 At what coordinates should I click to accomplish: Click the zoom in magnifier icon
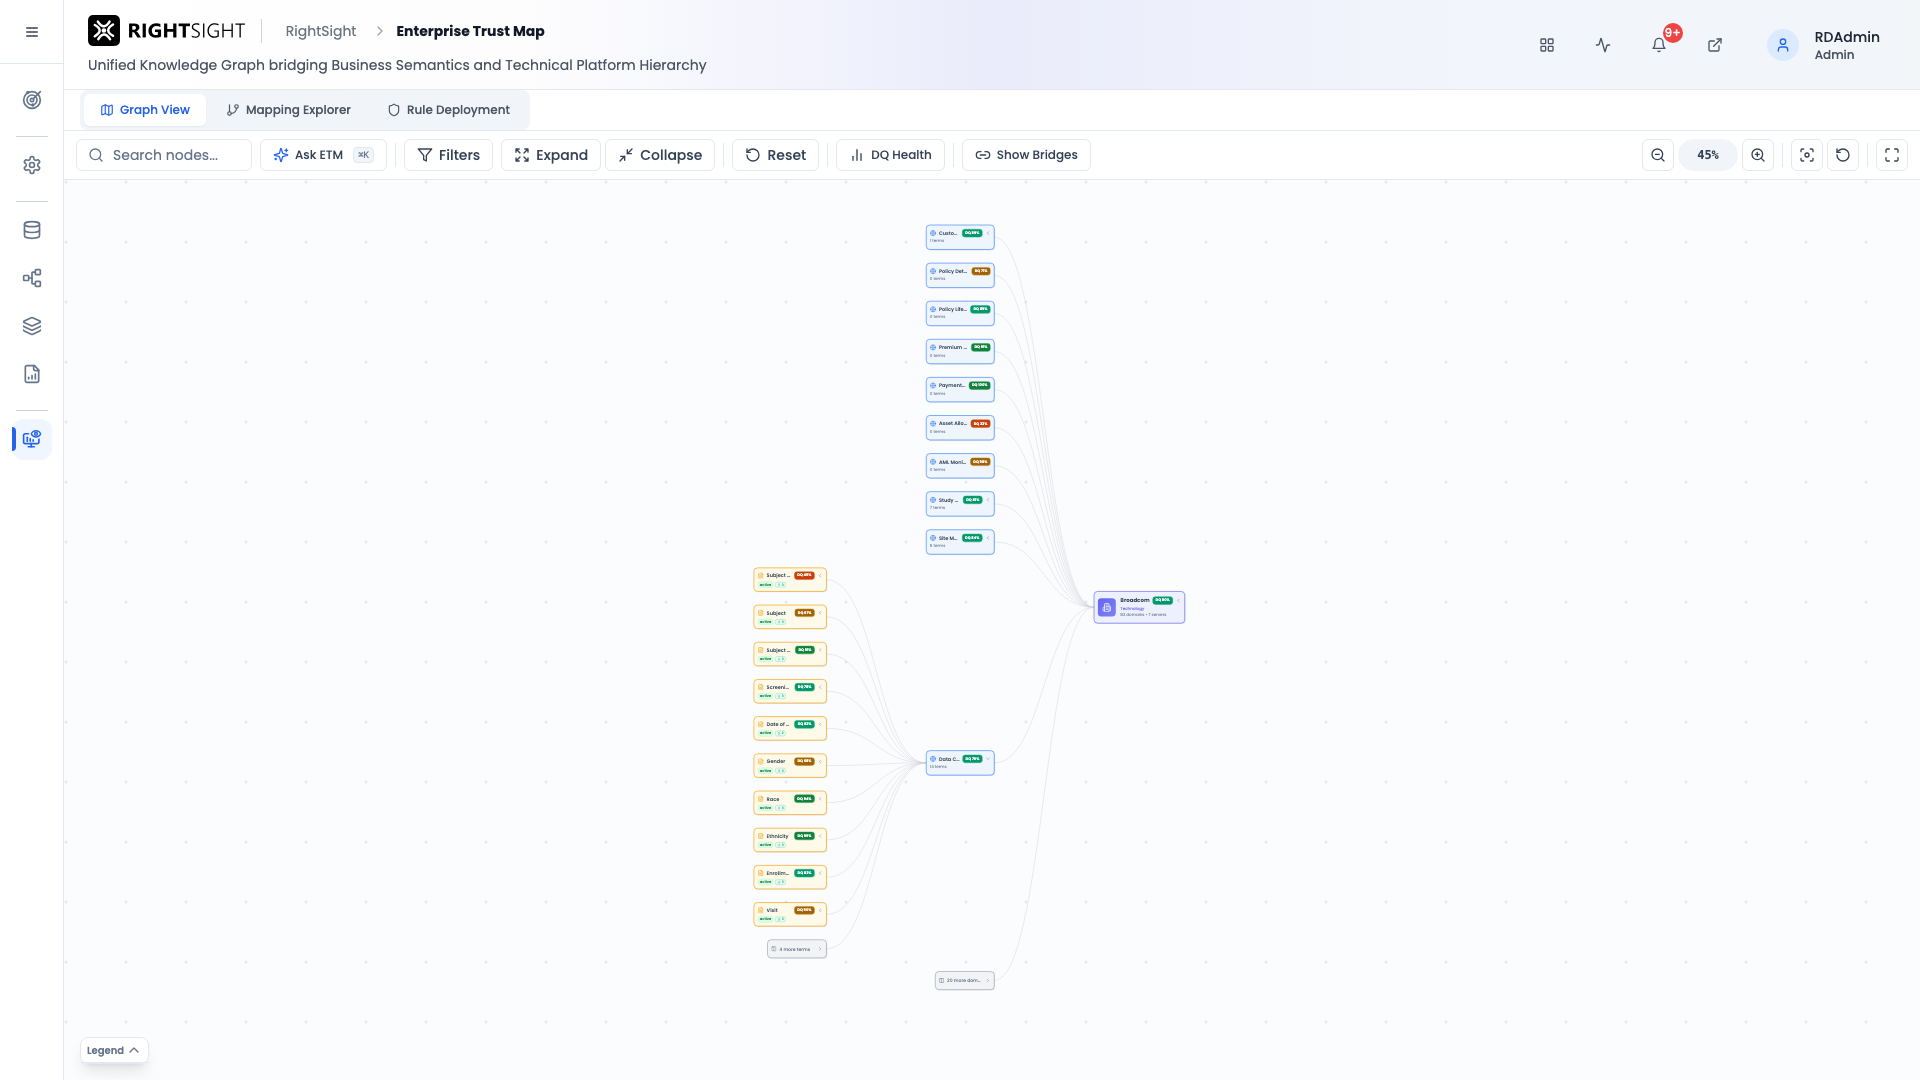pyautogui.click(x=1758, y=155)
